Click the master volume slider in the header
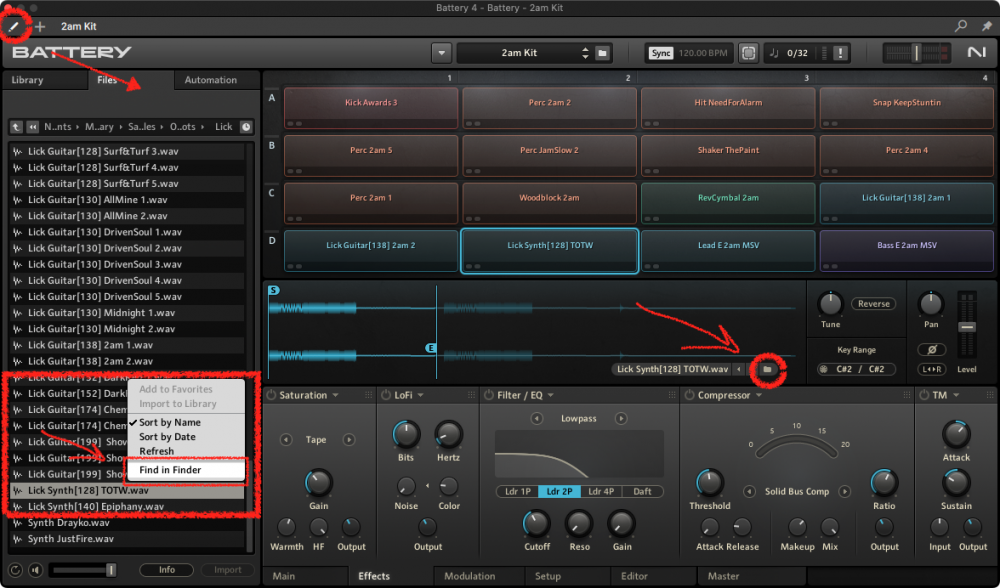This screenshot has height=588, width=1000. [916, 53]
